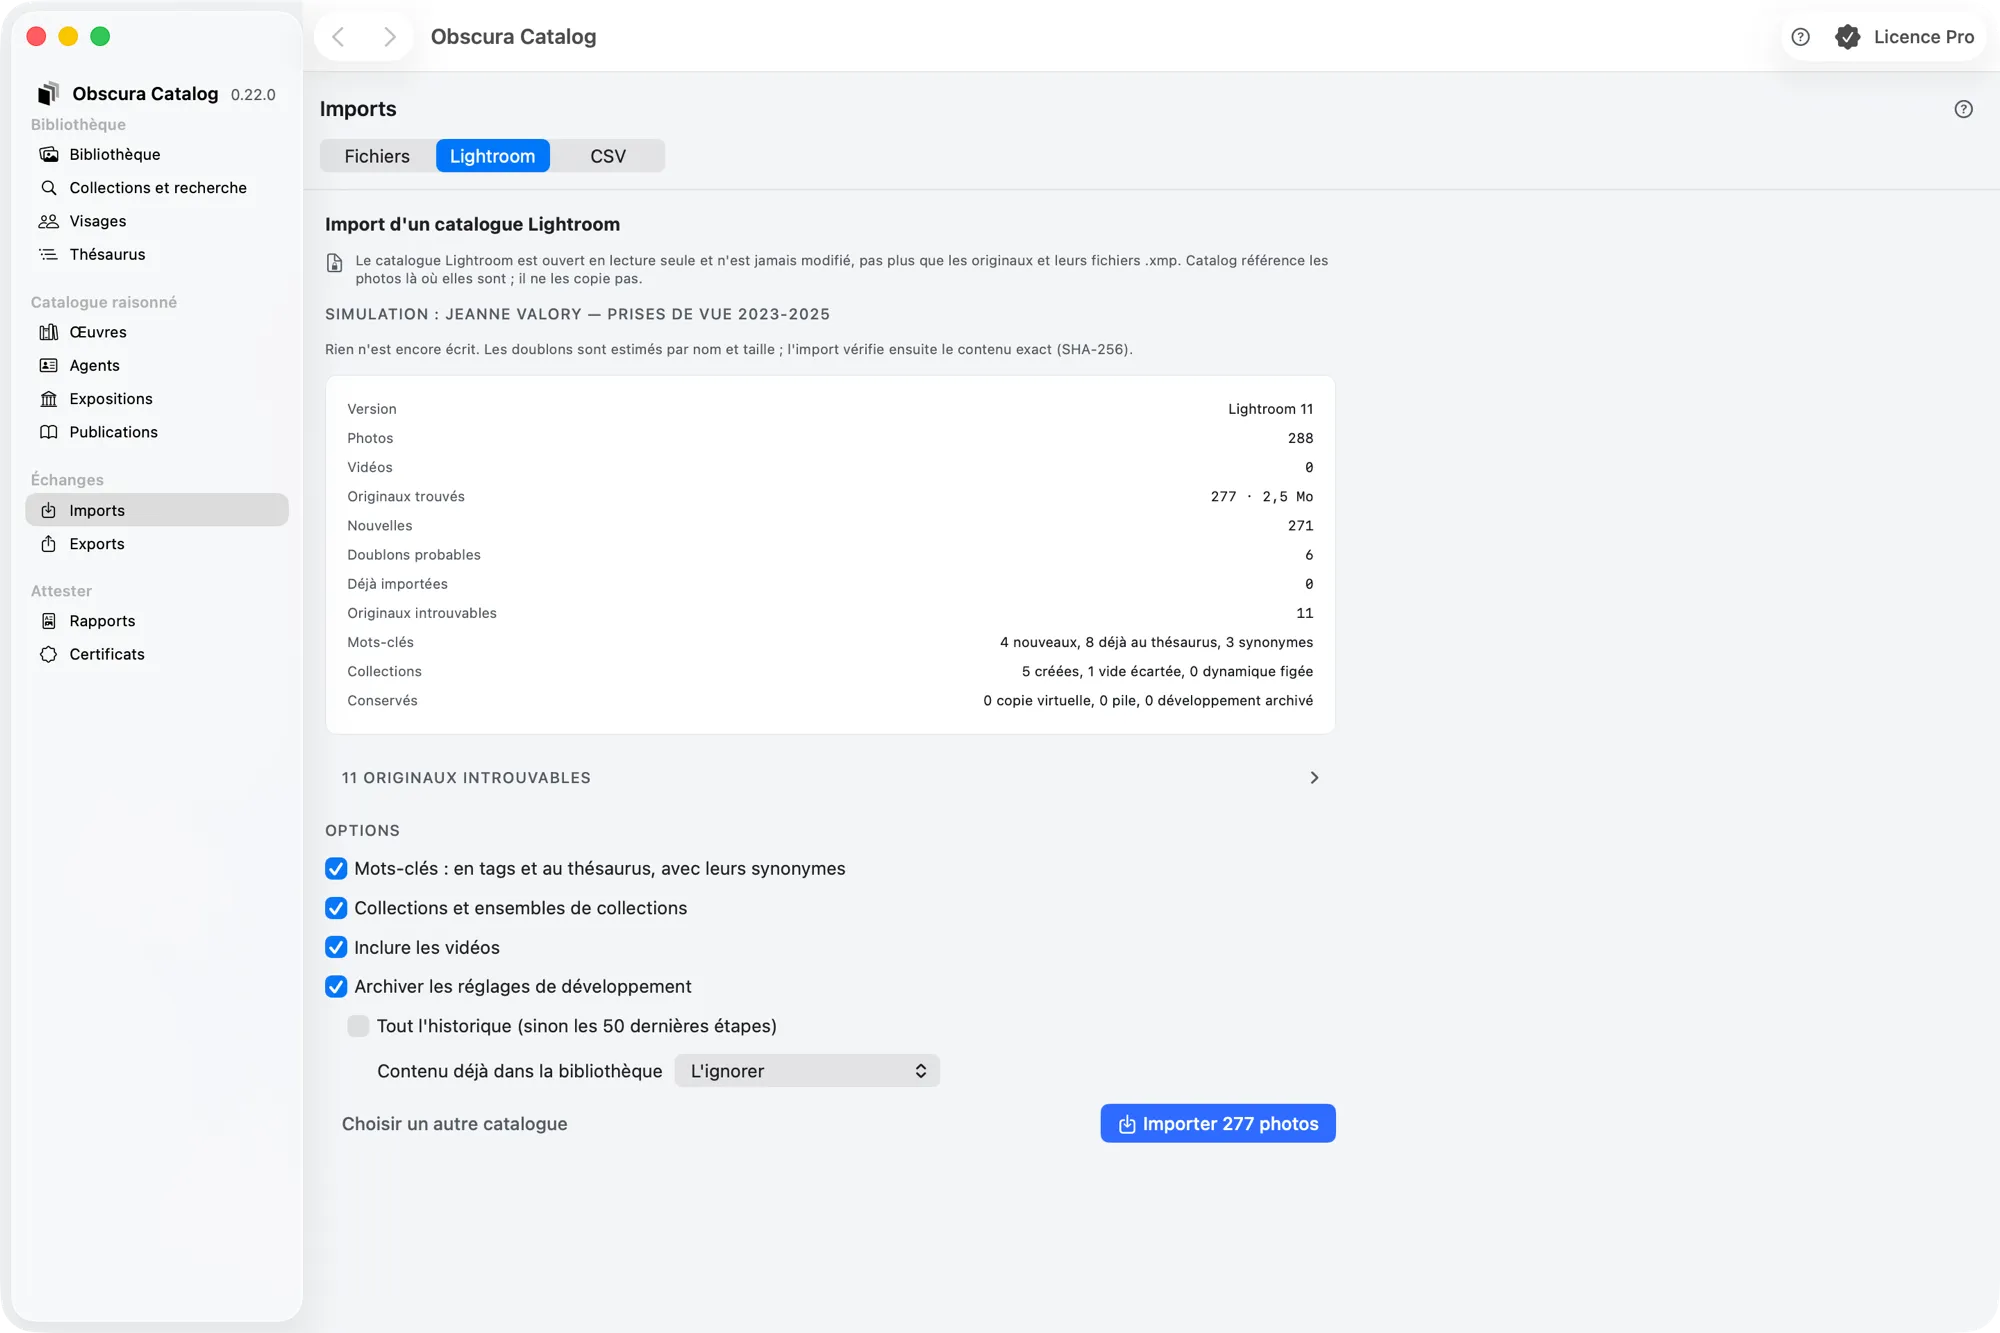This screenshot has height=1333, width=2000.
Task: Enable Tout l'historique checkbox
Action: (358, 1026)
